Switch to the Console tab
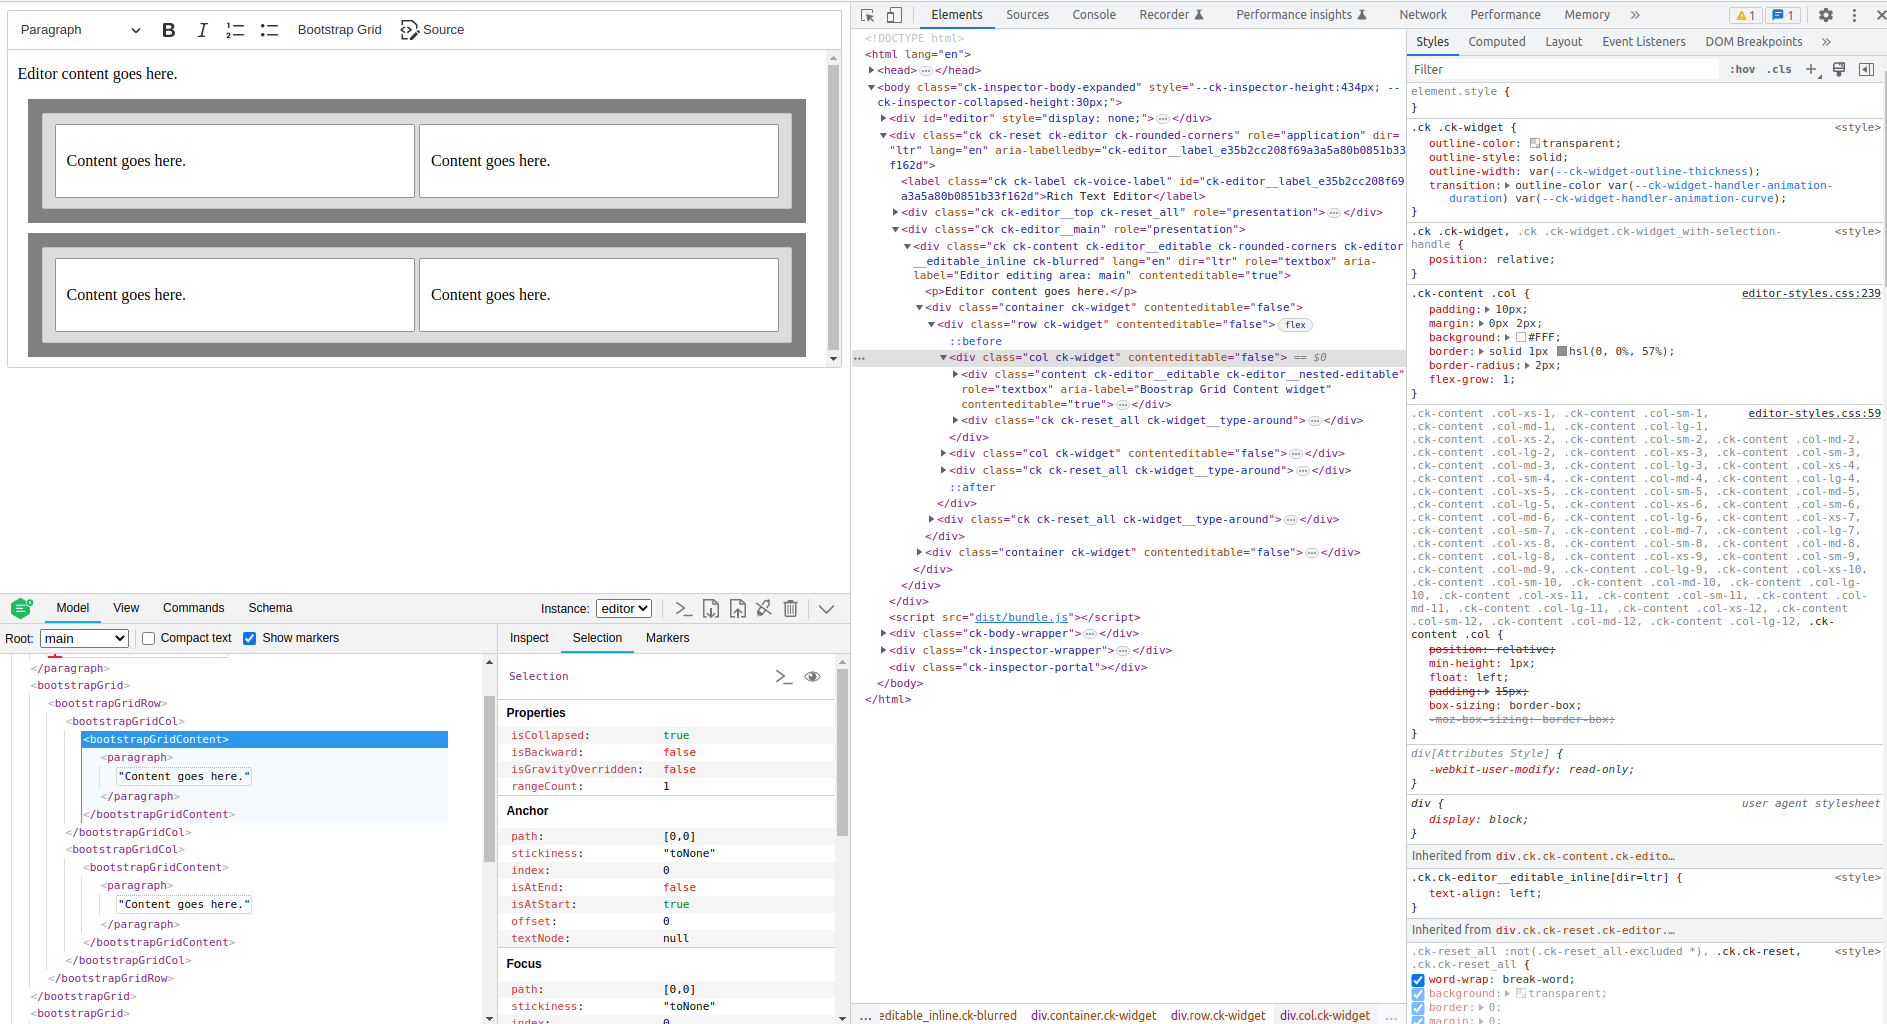Screen dimensions: 1887x1024 tap(1093, 15)
